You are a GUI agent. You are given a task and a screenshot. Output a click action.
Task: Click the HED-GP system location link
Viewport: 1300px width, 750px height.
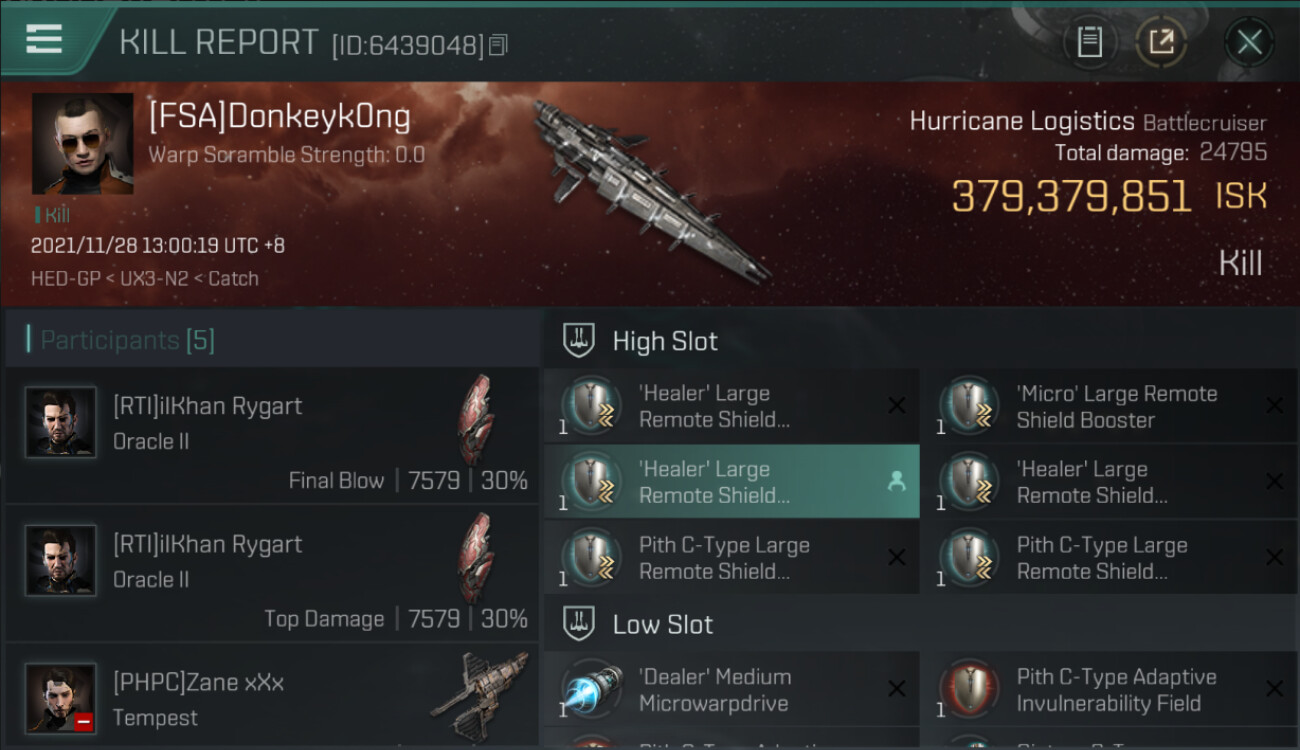(x=65, y=279)
